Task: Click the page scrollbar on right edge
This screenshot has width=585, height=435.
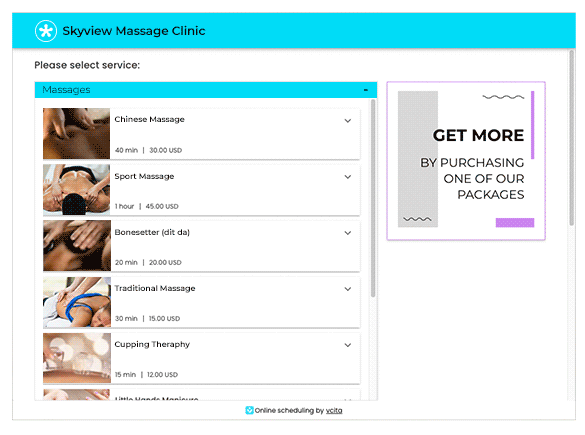Action: click(x=572, y=138)
